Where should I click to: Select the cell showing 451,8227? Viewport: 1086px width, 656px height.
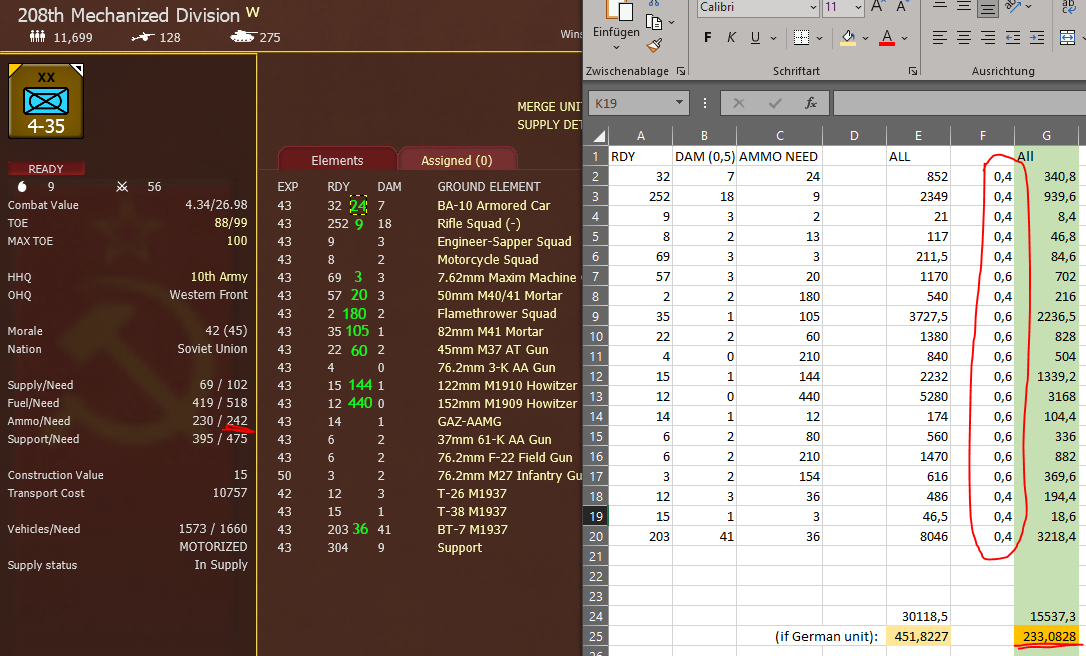tap(918, 636)
